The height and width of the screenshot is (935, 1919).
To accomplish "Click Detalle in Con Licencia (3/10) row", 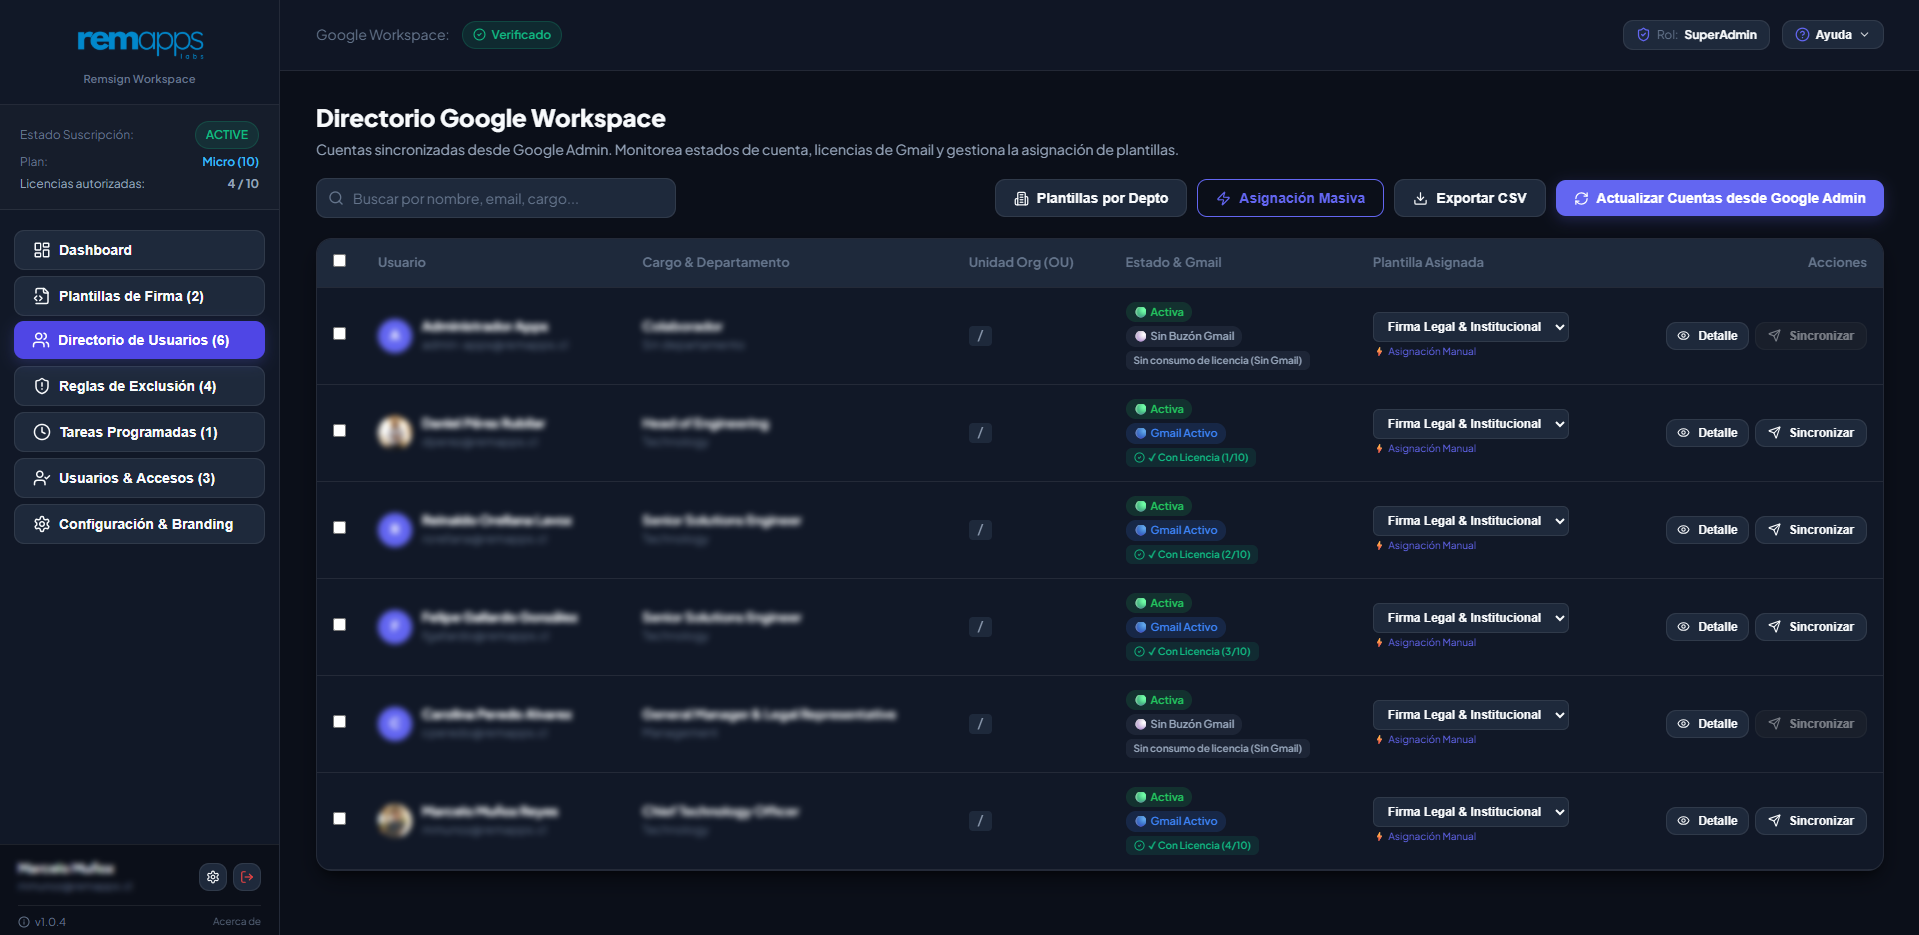I will click(1707, 627).
